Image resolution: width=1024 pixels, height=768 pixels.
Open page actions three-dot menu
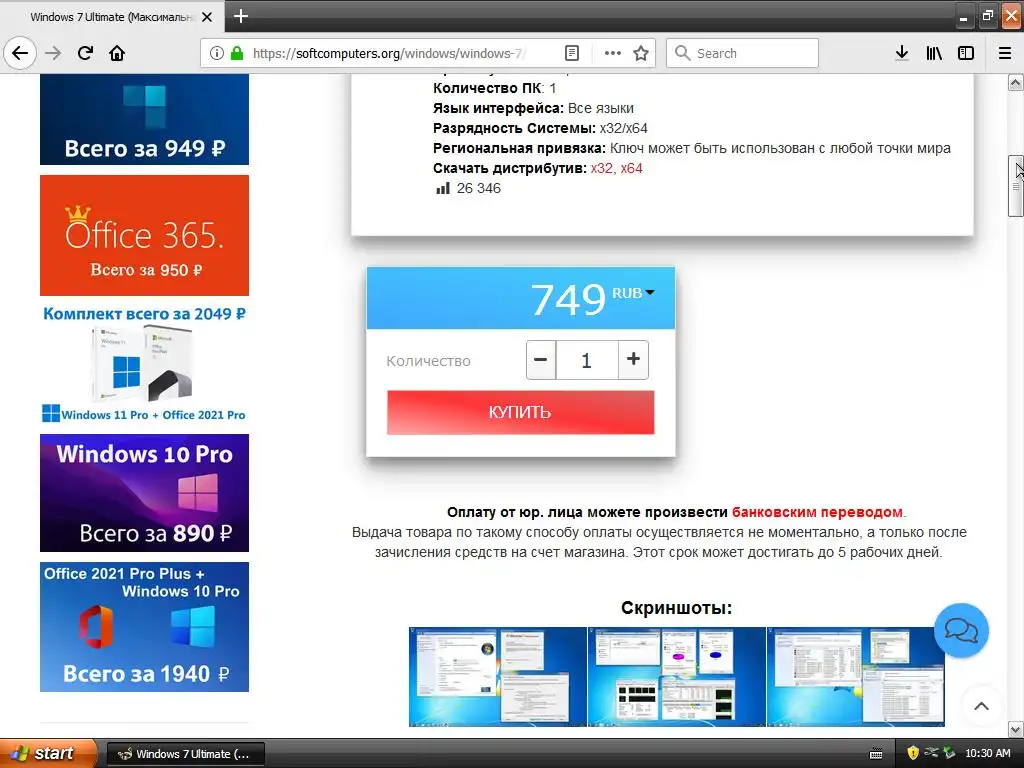point(613,53)
